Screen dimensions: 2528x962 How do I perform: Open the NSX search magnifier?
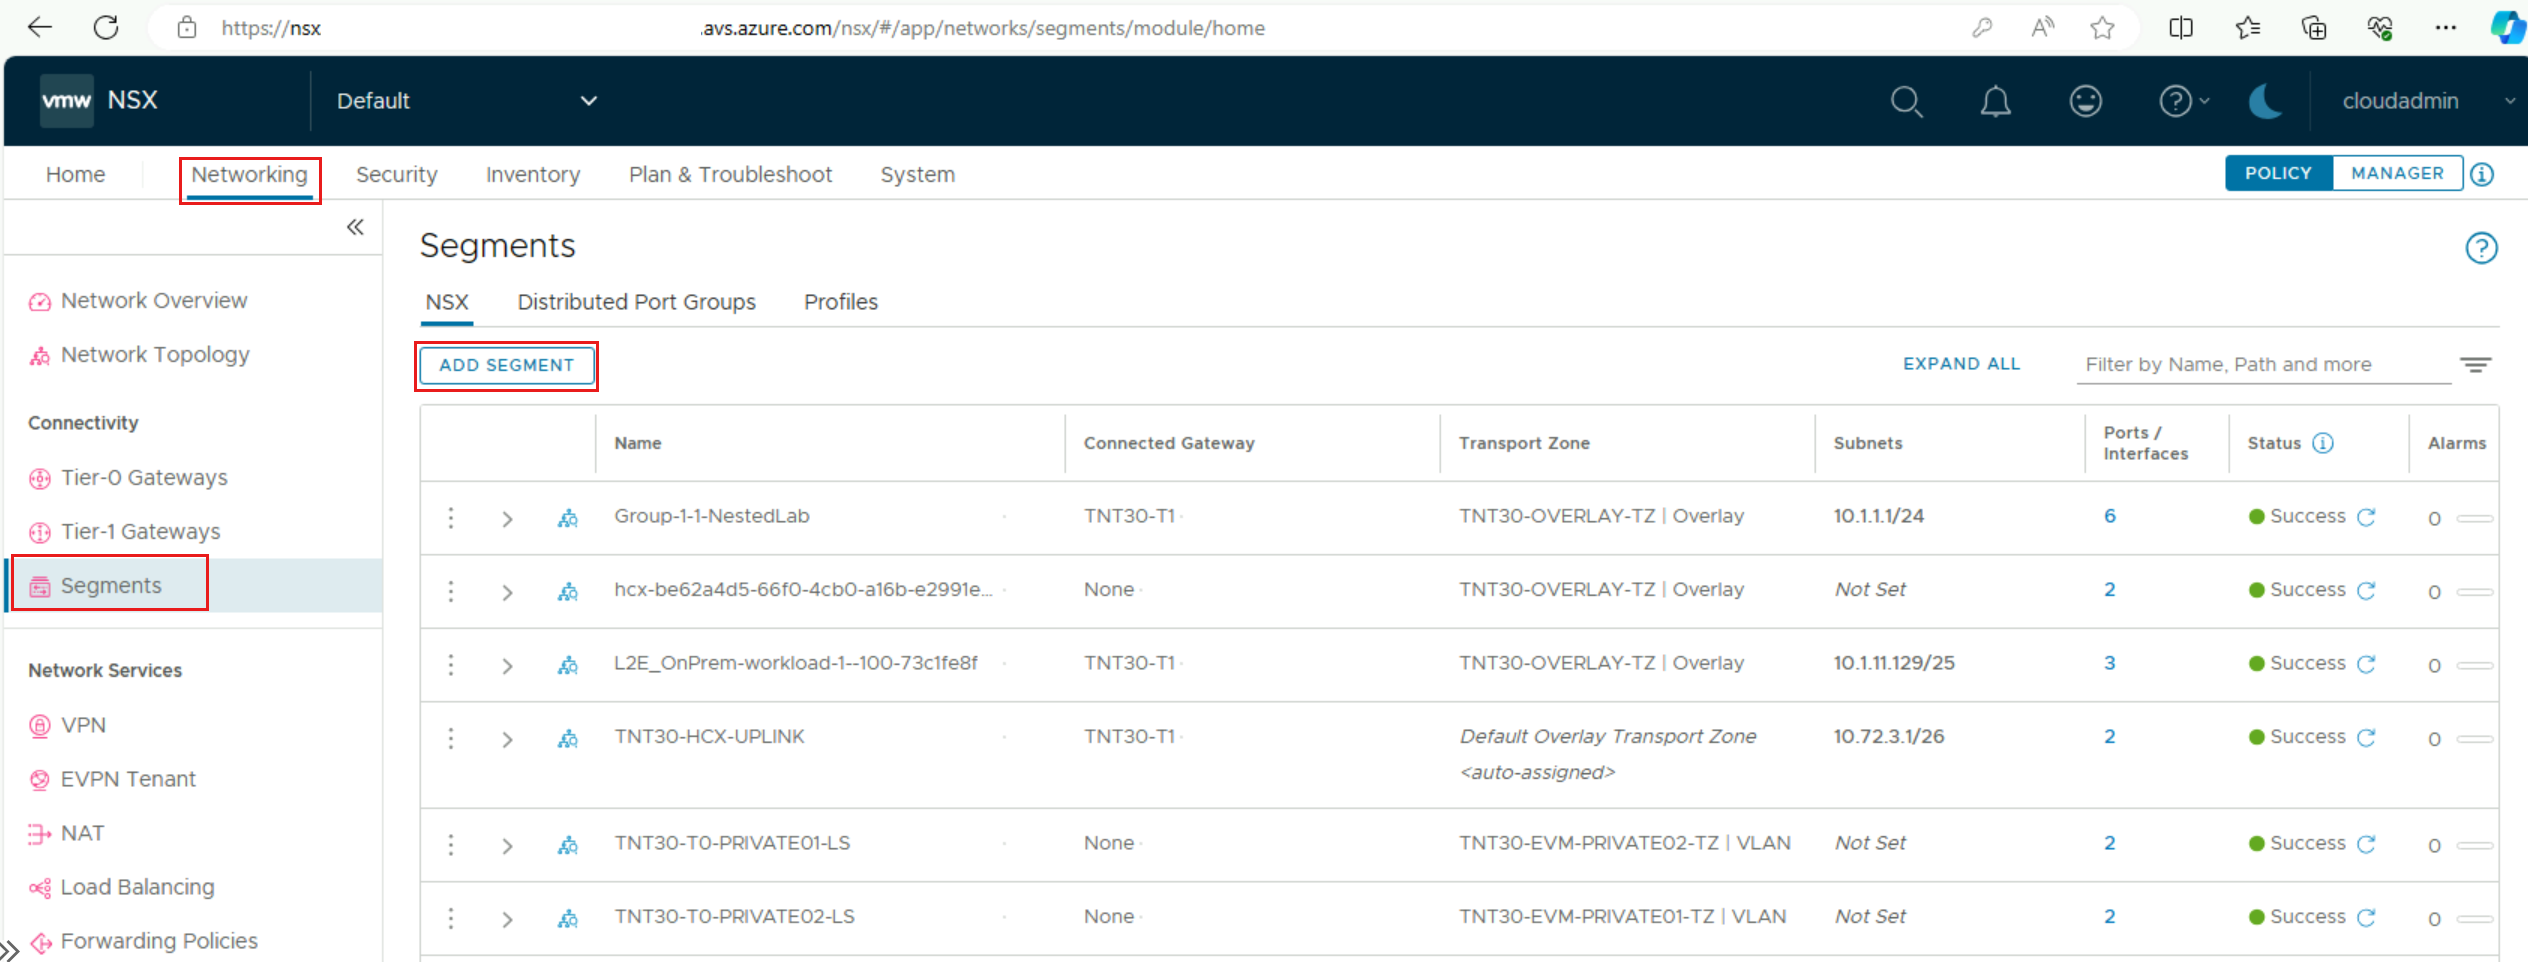[1906, 101]
